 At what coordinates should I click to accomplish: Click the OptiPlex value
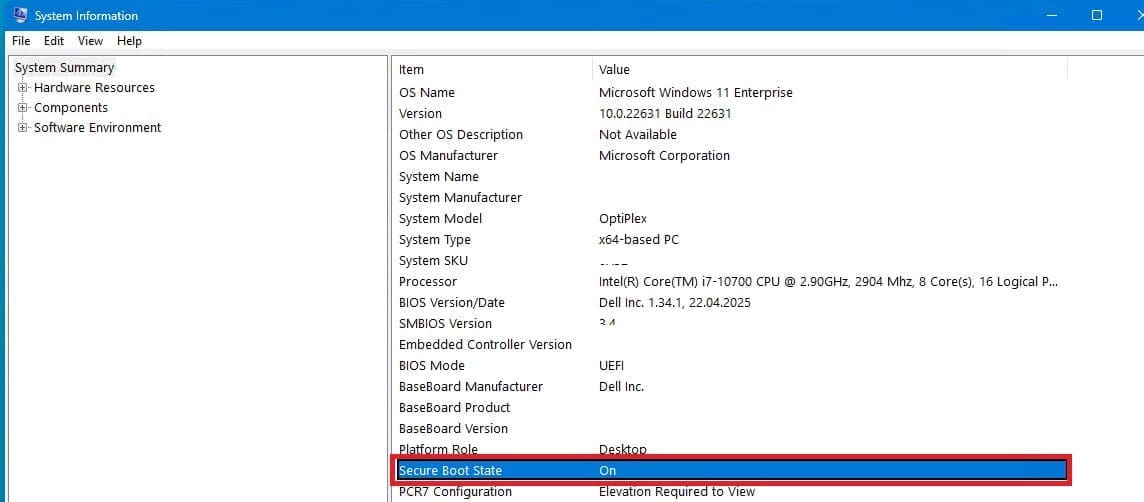[x=622, y=219]
